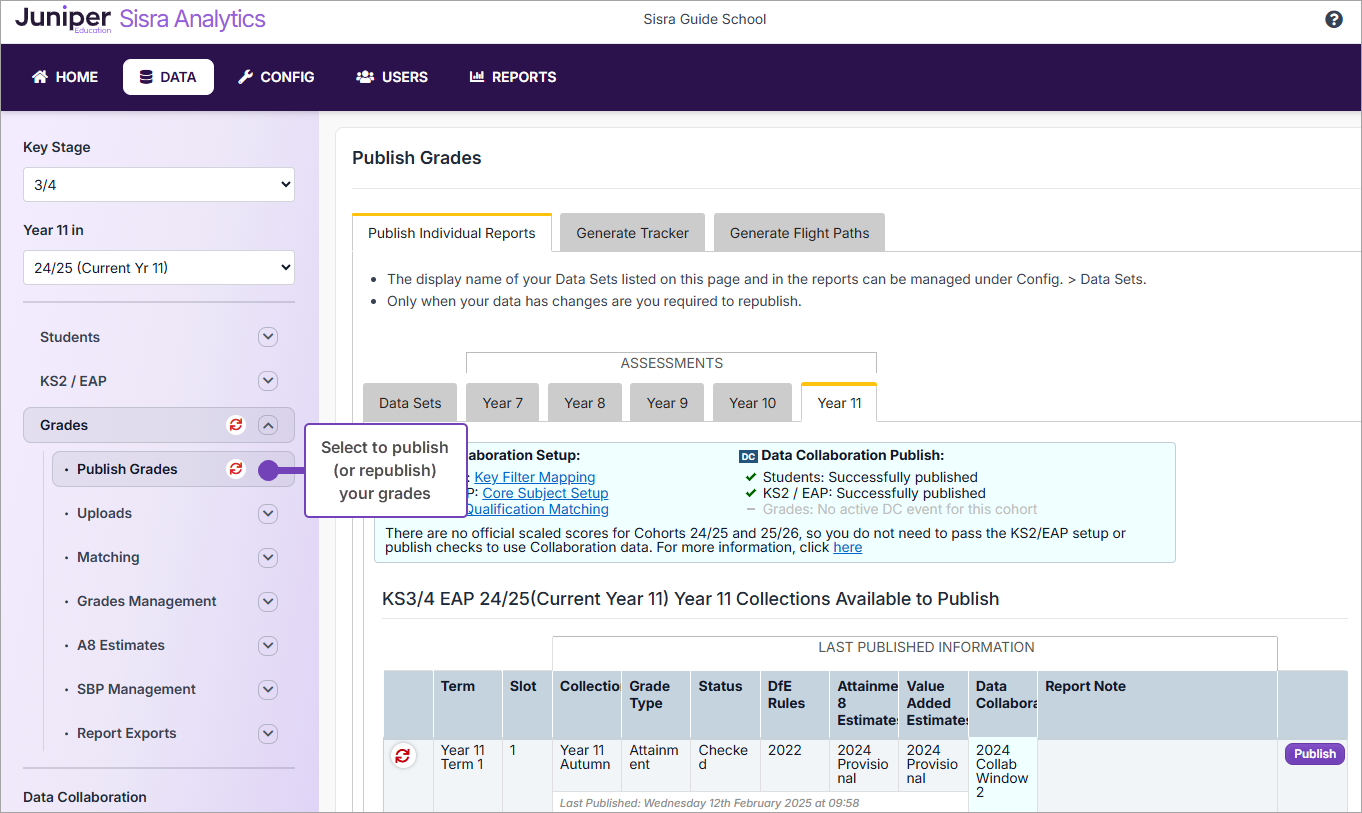Expand the Students section

click(x=267, y=337)
